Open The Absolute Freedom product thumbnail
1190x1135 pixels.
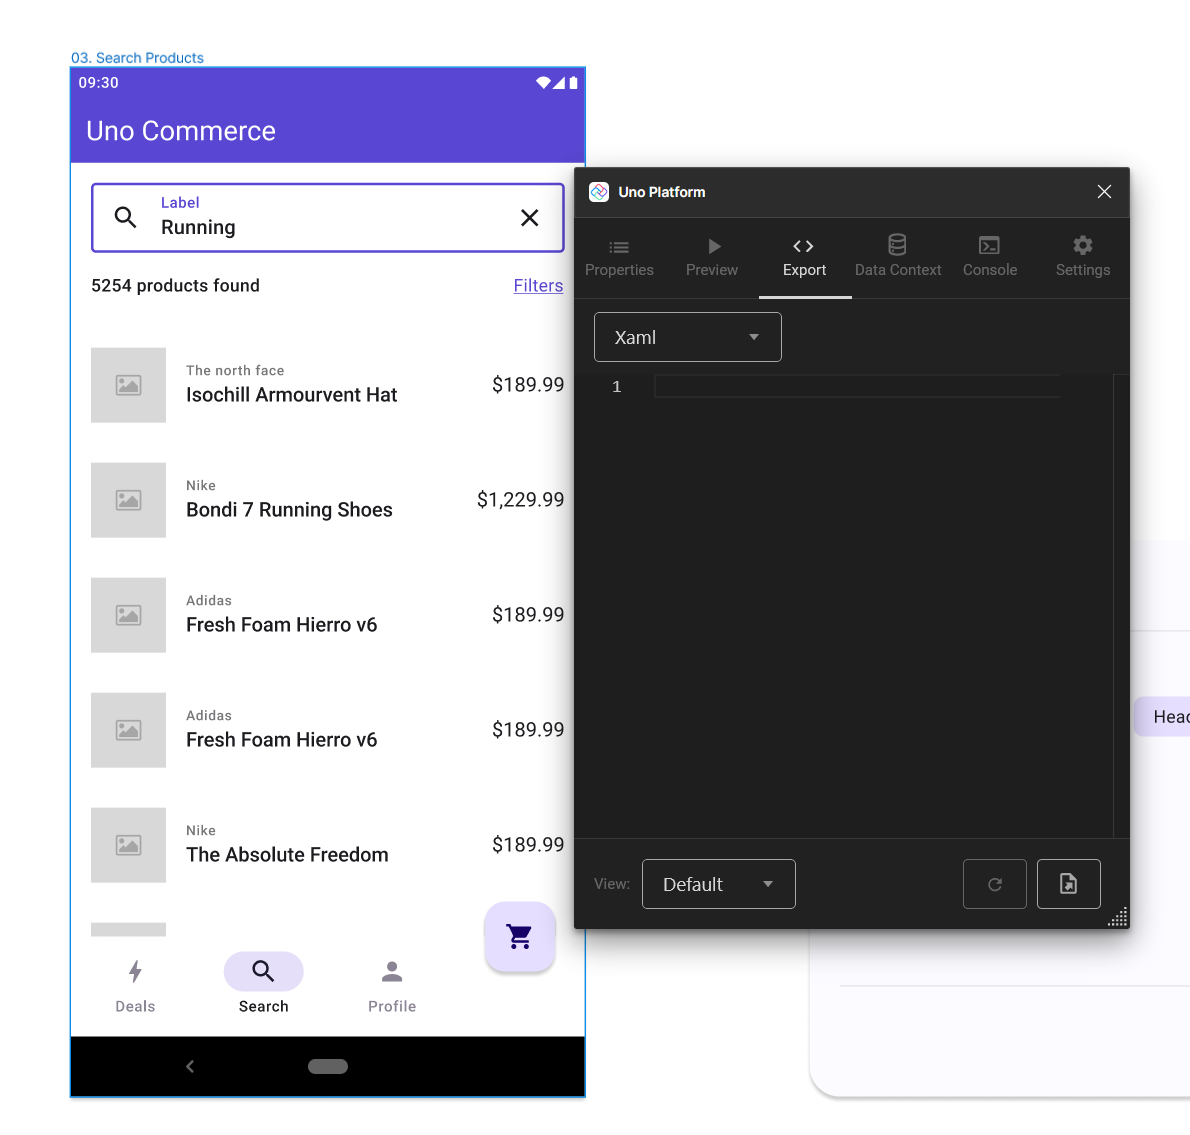coord(128,845)
